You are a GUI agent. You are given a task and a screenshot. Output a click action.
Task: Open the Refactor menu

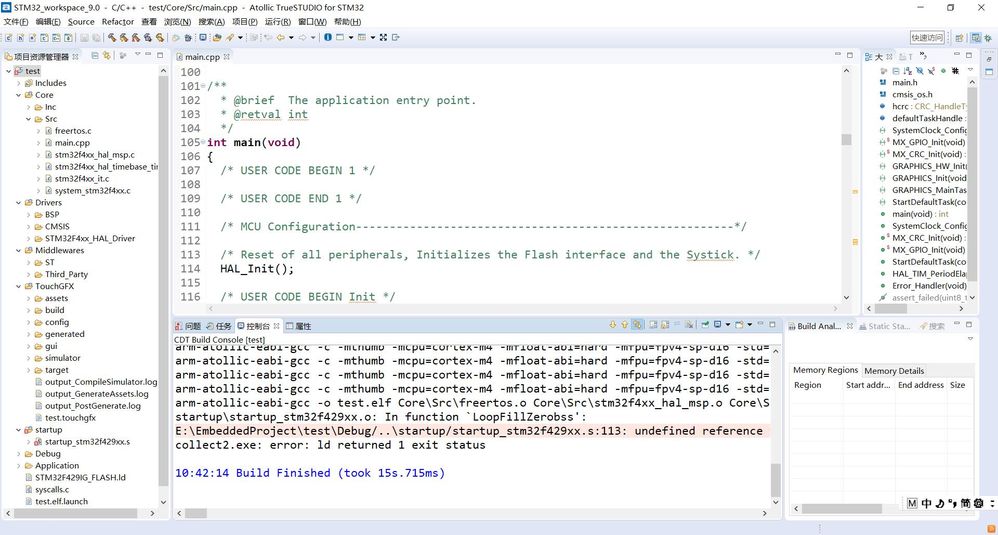click(x=118, y=22)
